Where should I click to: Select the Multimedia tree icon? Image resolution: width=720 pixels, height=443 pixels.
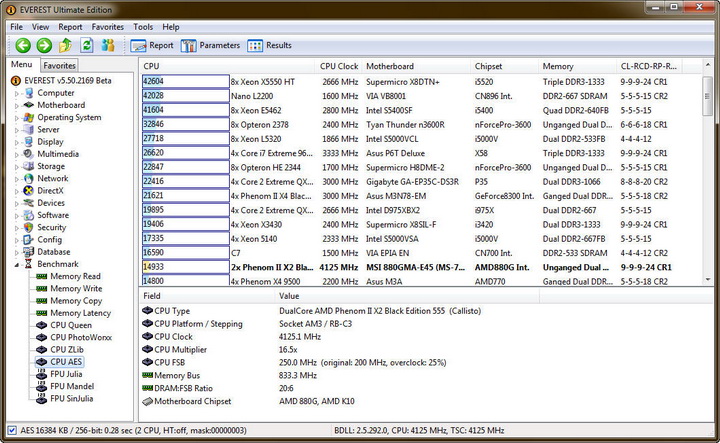click(x=29, y=154)
